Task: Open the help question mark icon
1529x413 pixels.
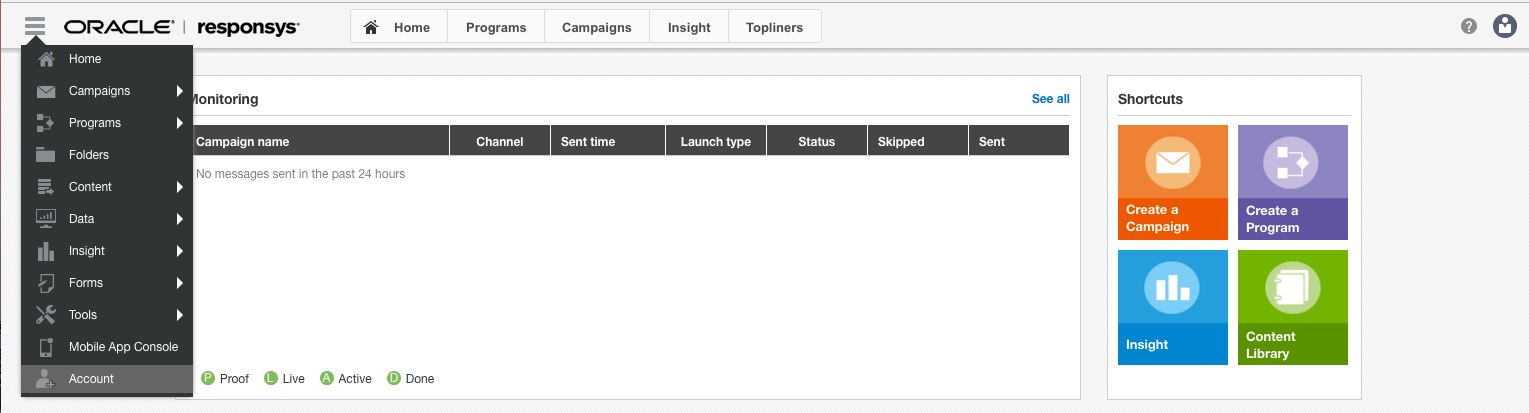Action: (x=1468, y=27)
